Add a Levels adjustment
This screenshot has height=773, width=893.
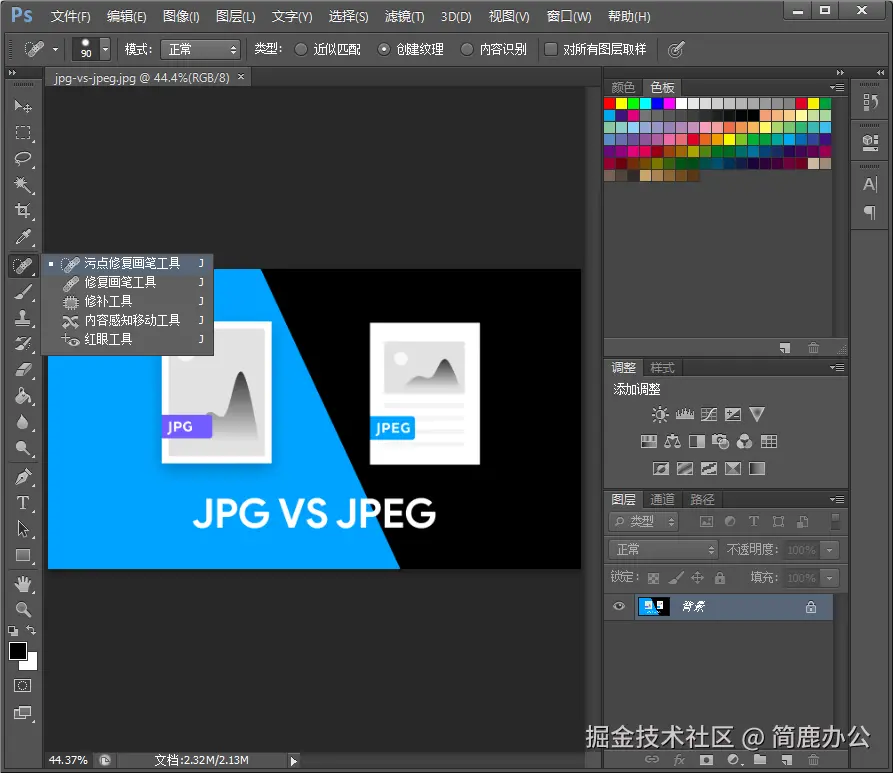tap(685, 414)
